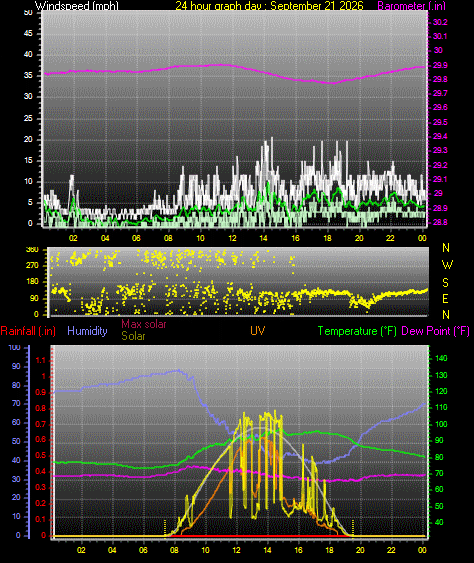Click the W compass direction label
This screenshot has width=474, height=563.
click(447, 265)
